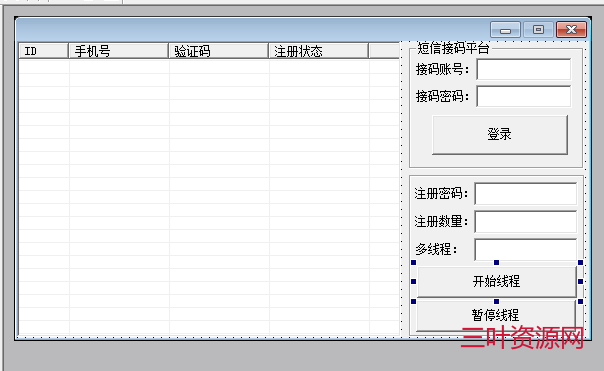Click the ID column header

44,51
